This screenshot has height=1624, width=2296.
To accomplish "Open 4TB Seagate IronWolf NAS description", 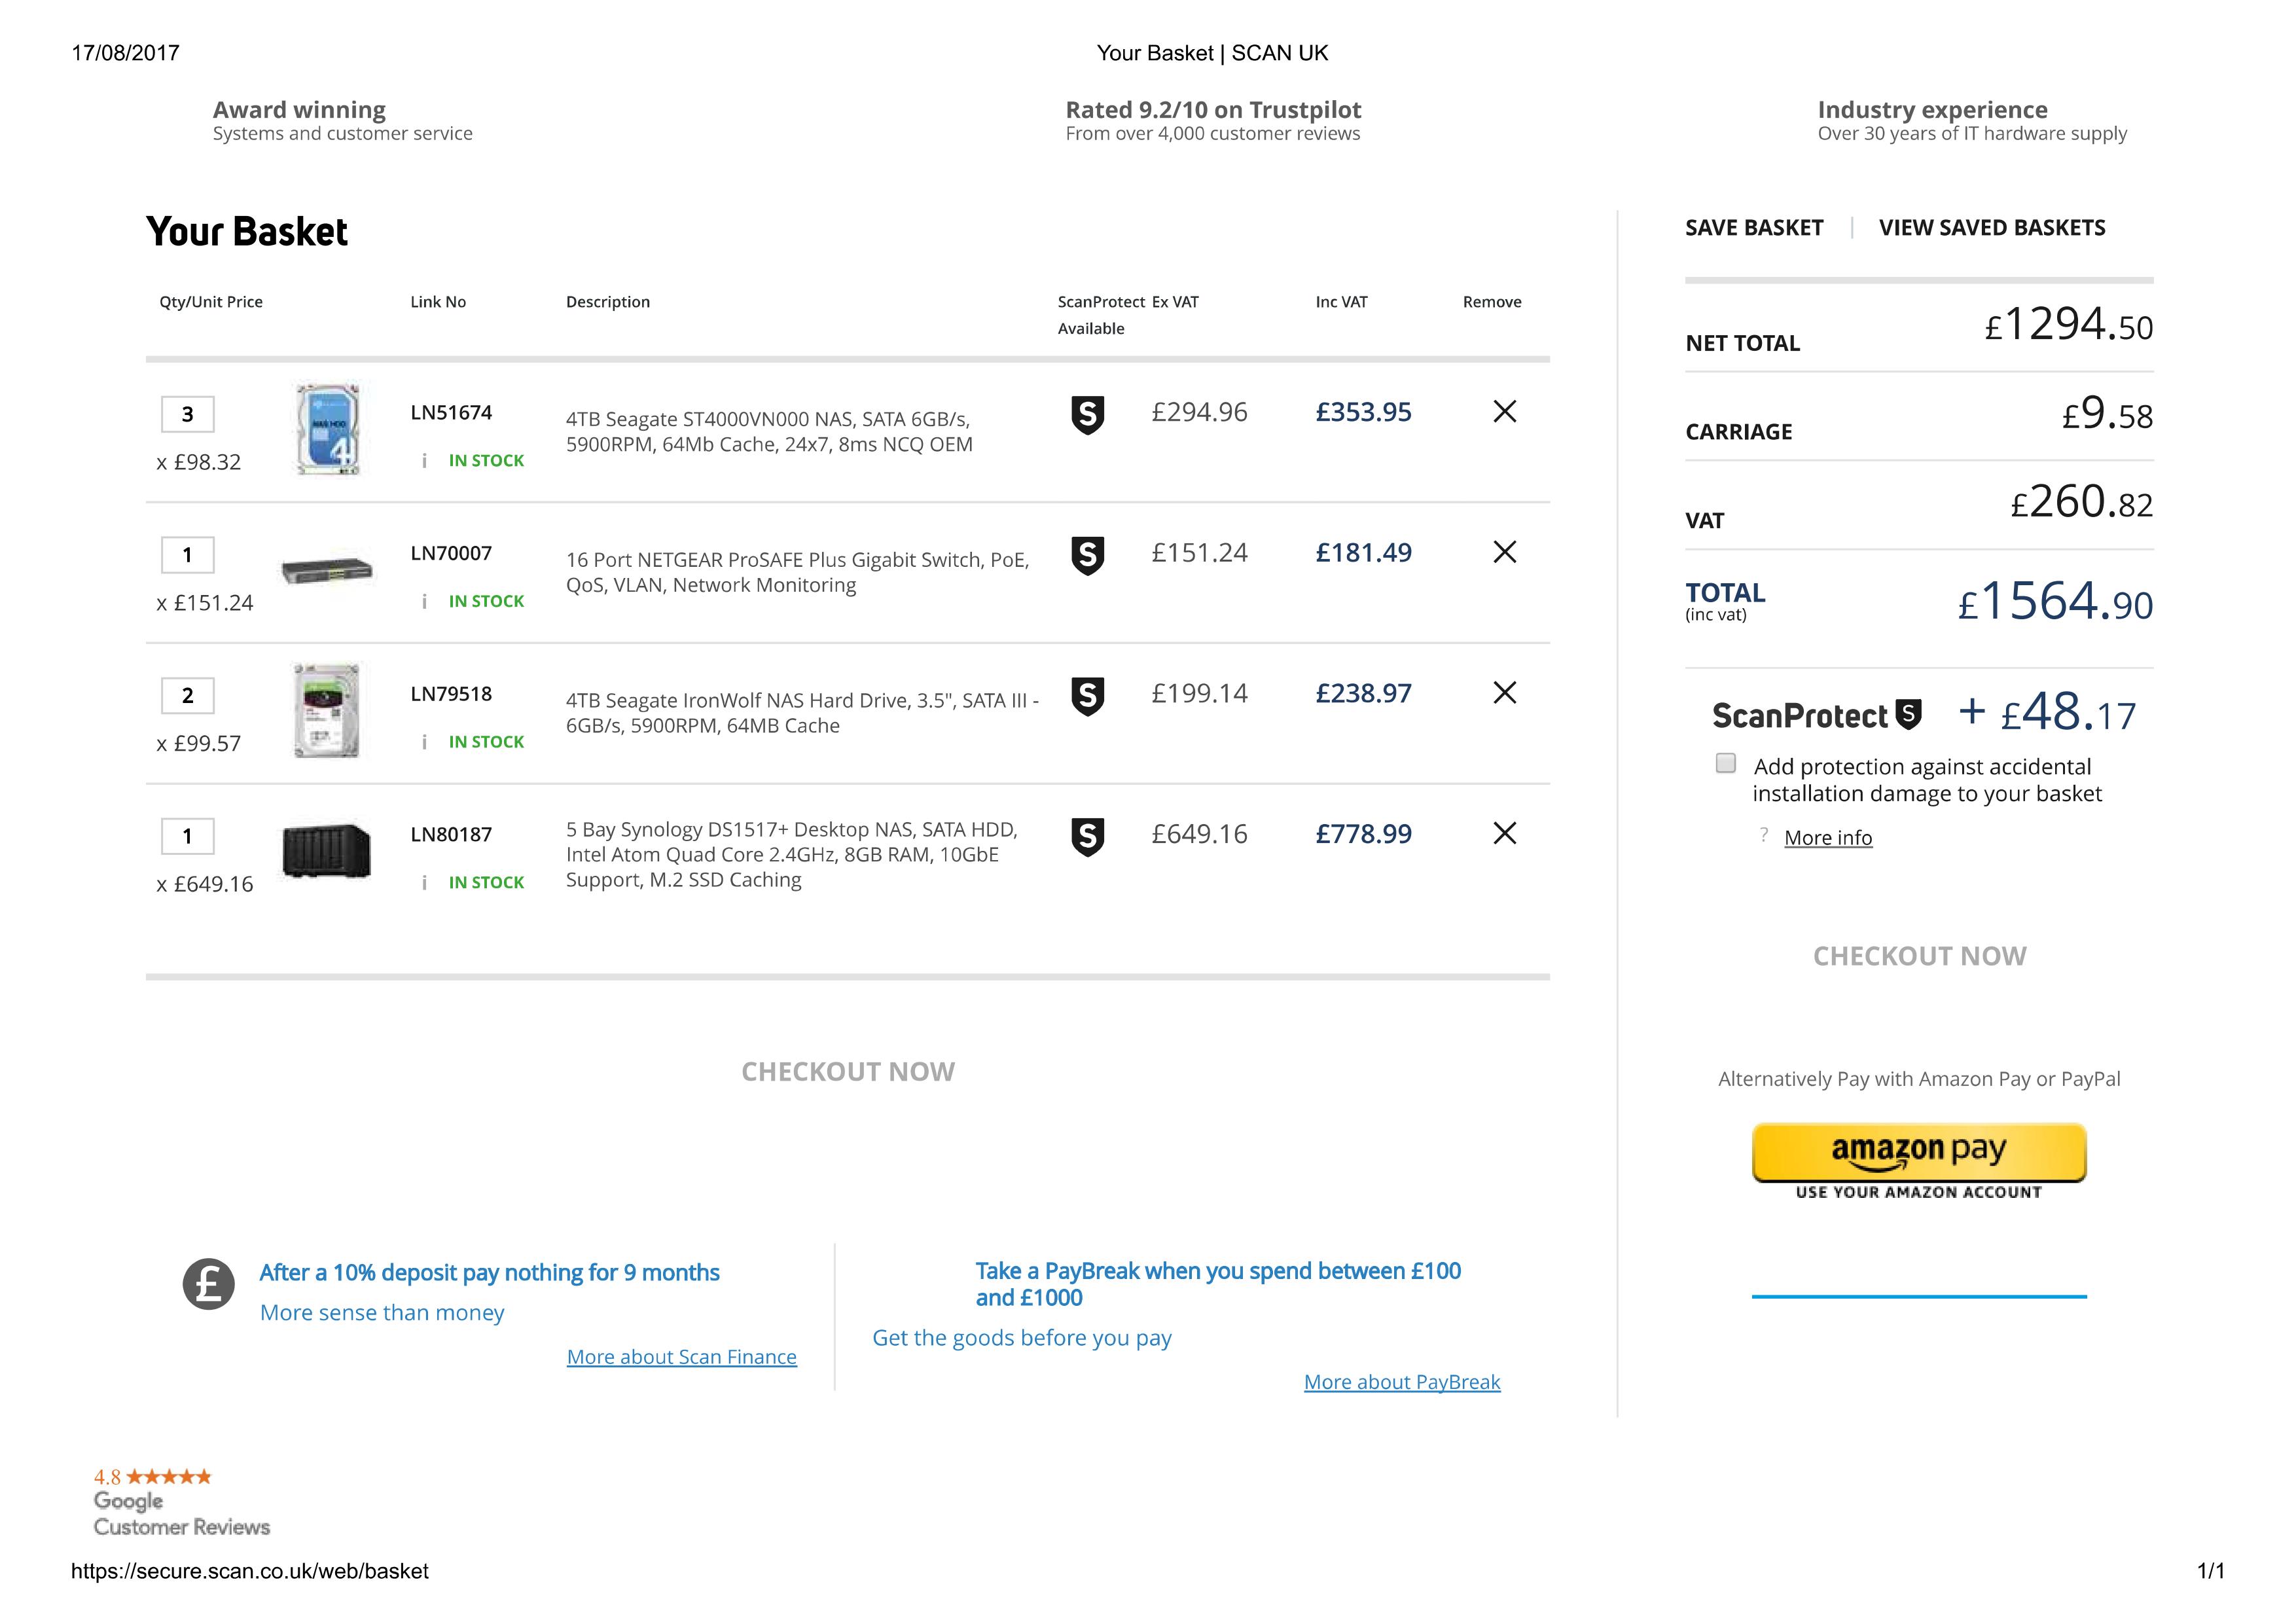I will pos(802,713).
